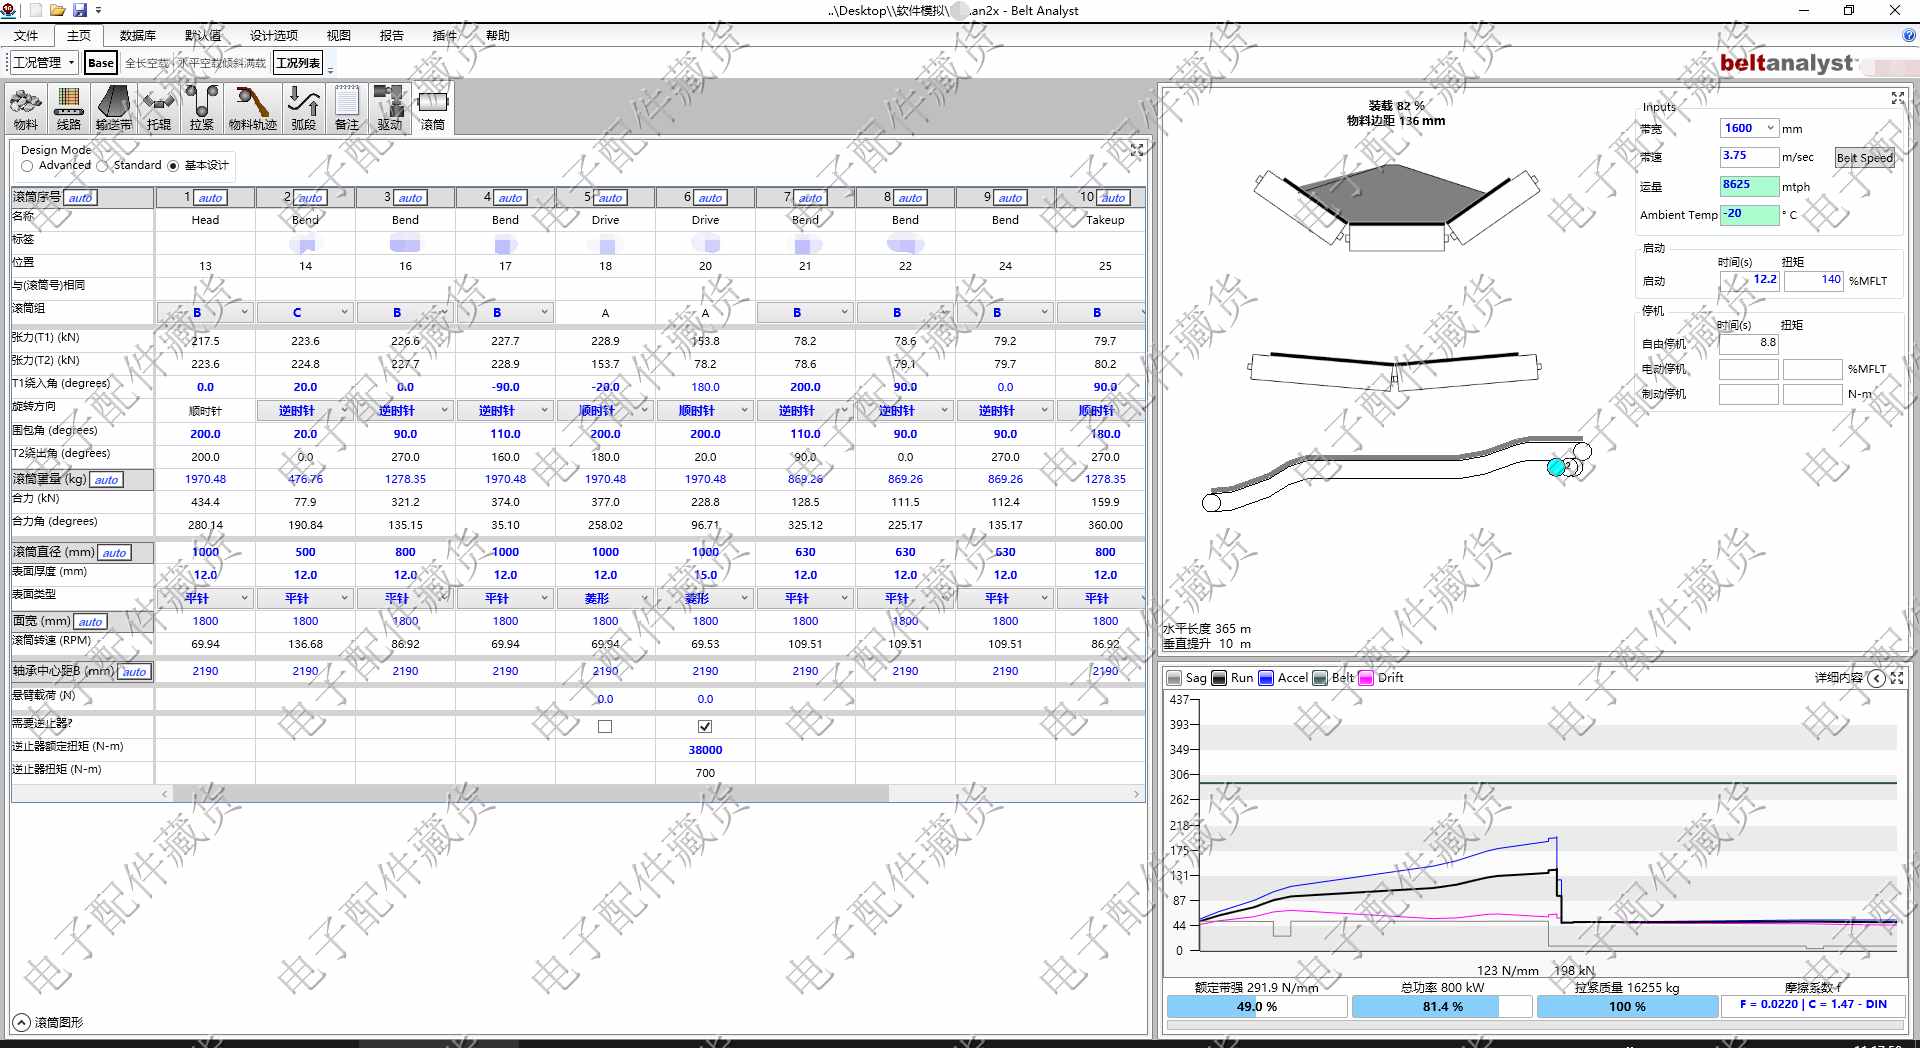Toggle the Run legend icon
1920x1048 pixels.
pos(1219,678)
